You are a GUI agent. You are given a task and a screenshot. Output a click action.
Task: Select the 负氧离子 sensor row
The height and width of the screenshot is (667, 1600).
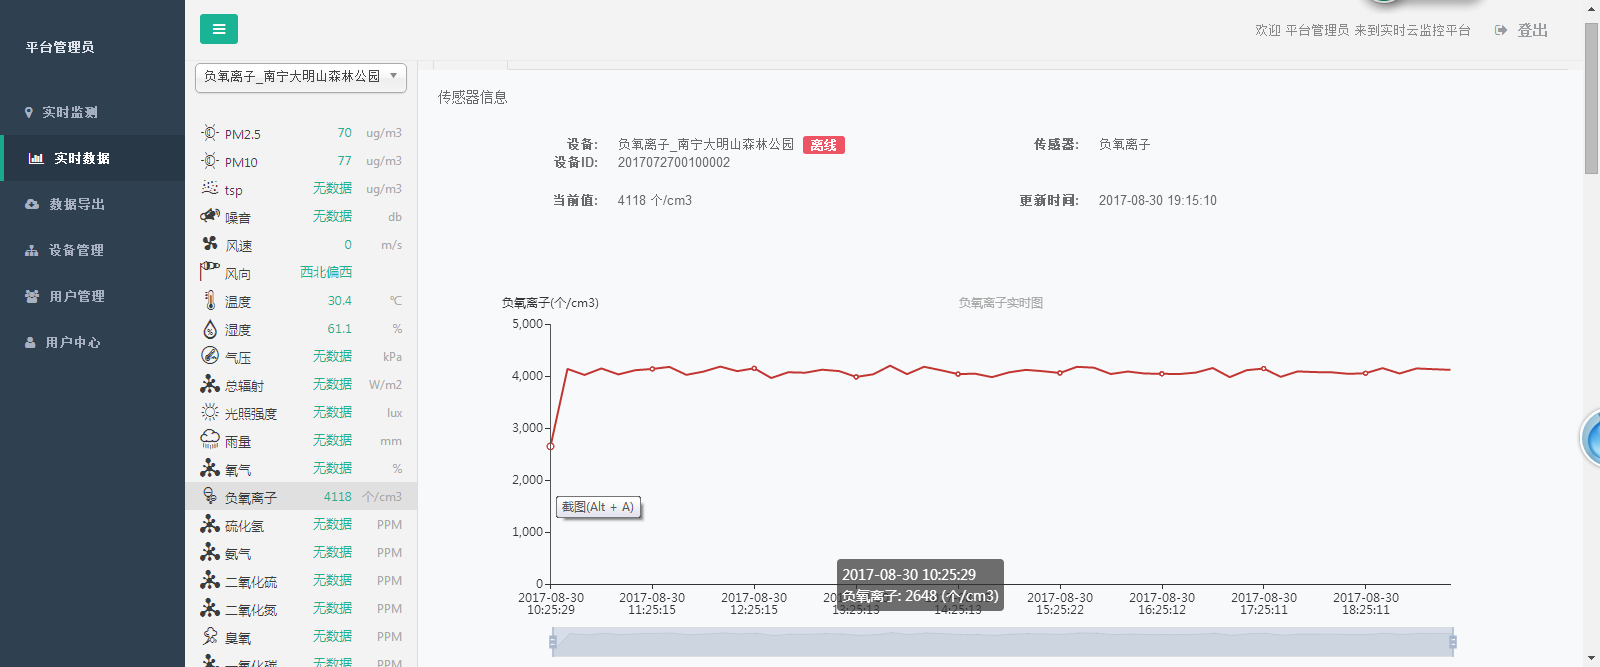[300, 497]
